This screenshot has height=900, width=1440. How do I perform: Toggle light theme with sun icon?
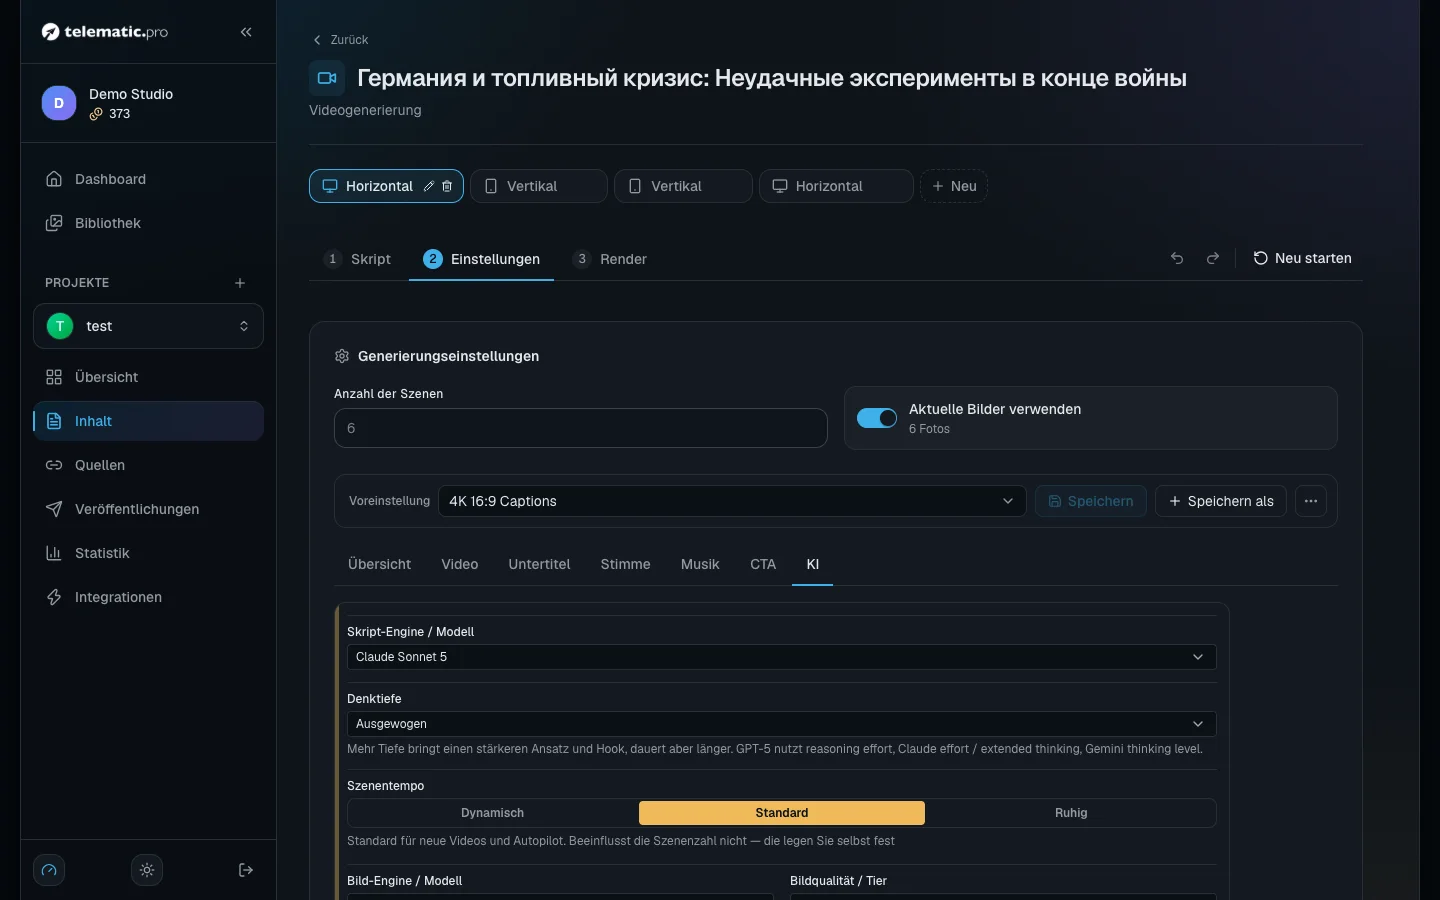click(147, 870)
